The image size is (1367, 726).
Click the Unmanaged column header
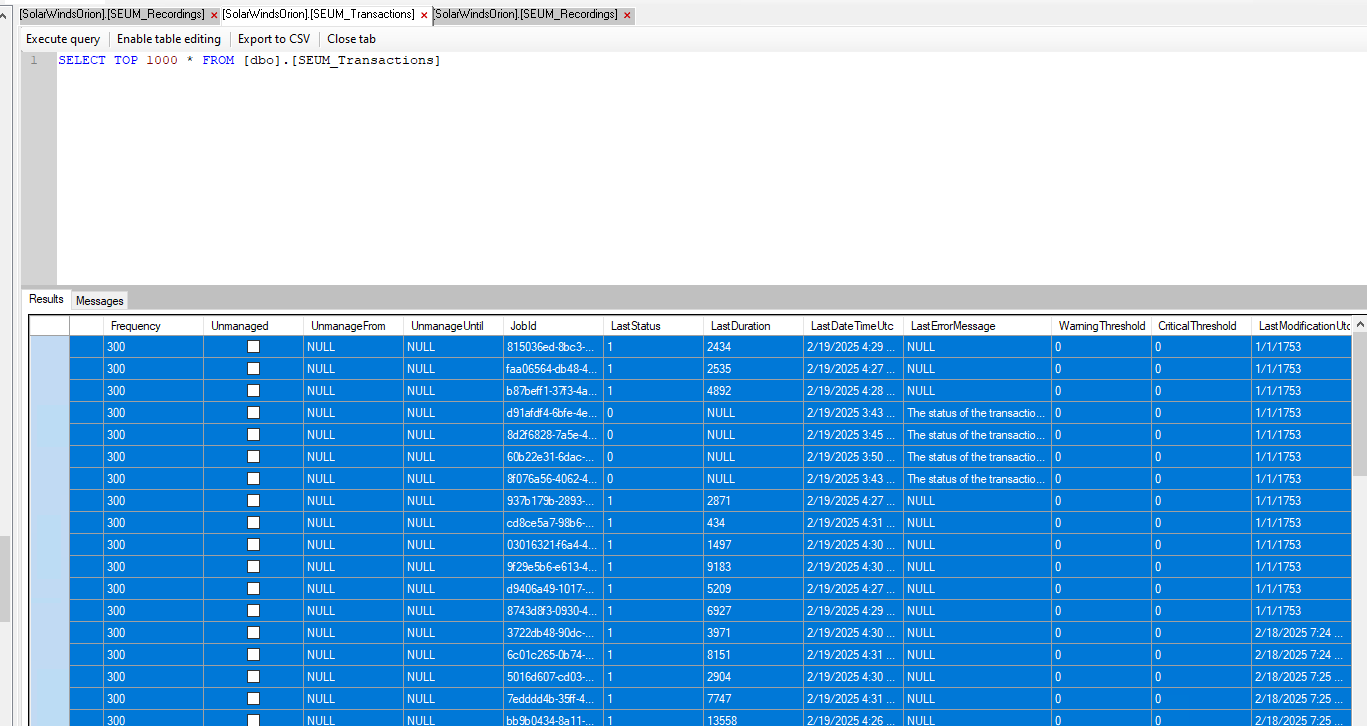click(253, 326)
